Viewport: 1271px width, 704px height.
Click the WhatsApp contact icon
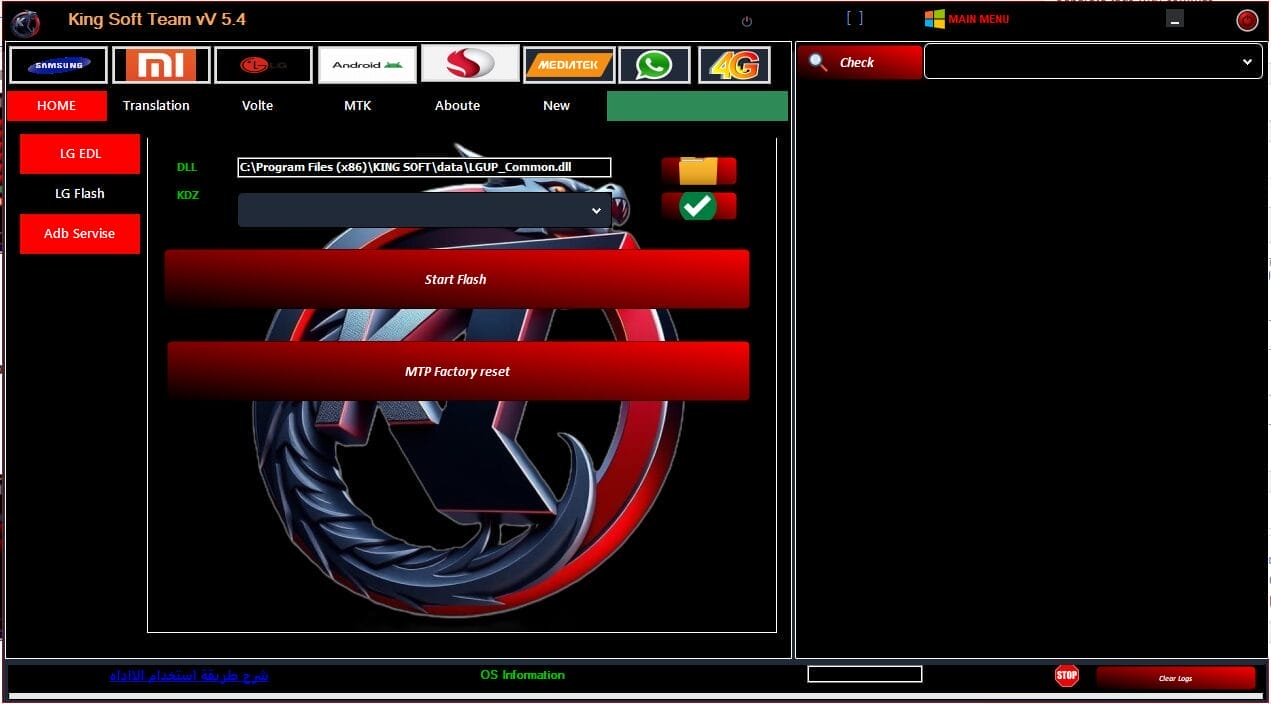click(655, 65)
